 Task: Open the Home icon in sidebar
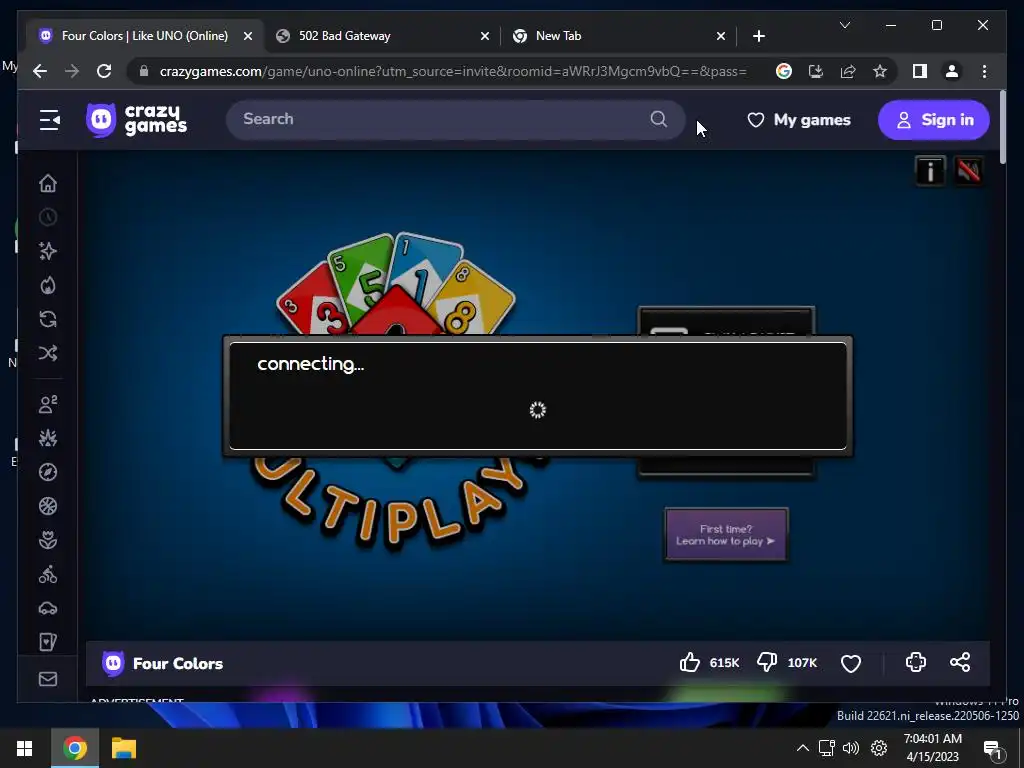(x=48, y=184)
